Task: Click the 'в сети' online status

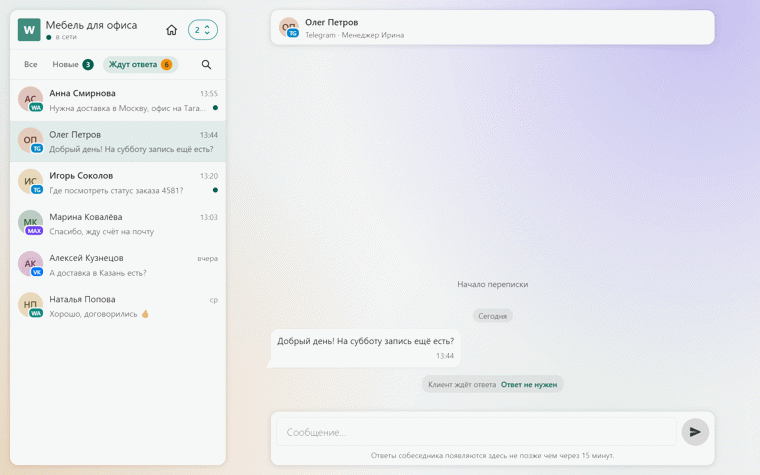Action: pyautogui.click(x=62, y=37)
